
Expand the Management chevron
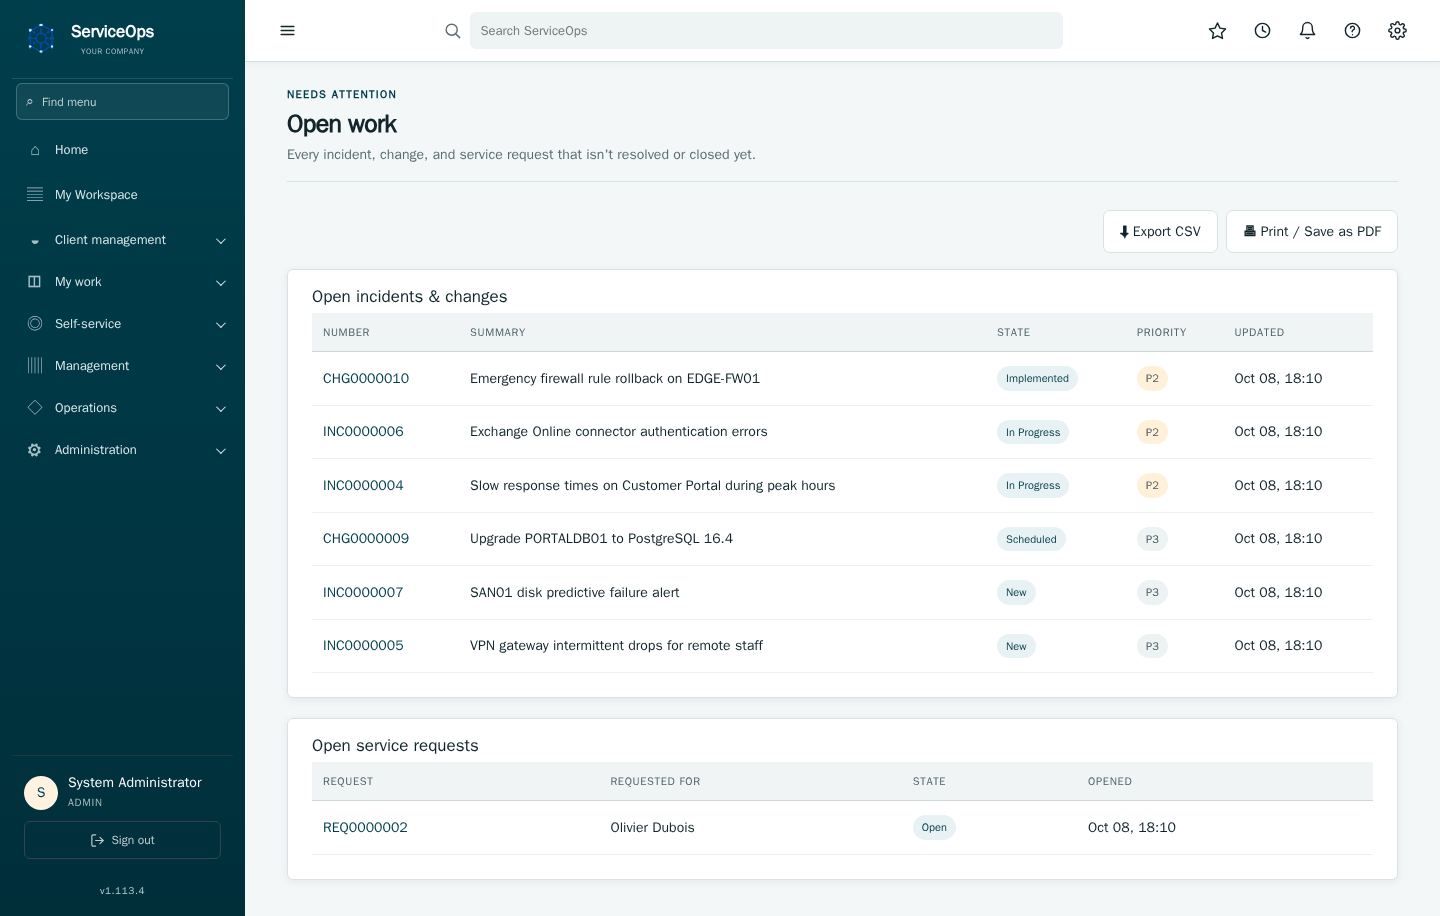(221, 367)
